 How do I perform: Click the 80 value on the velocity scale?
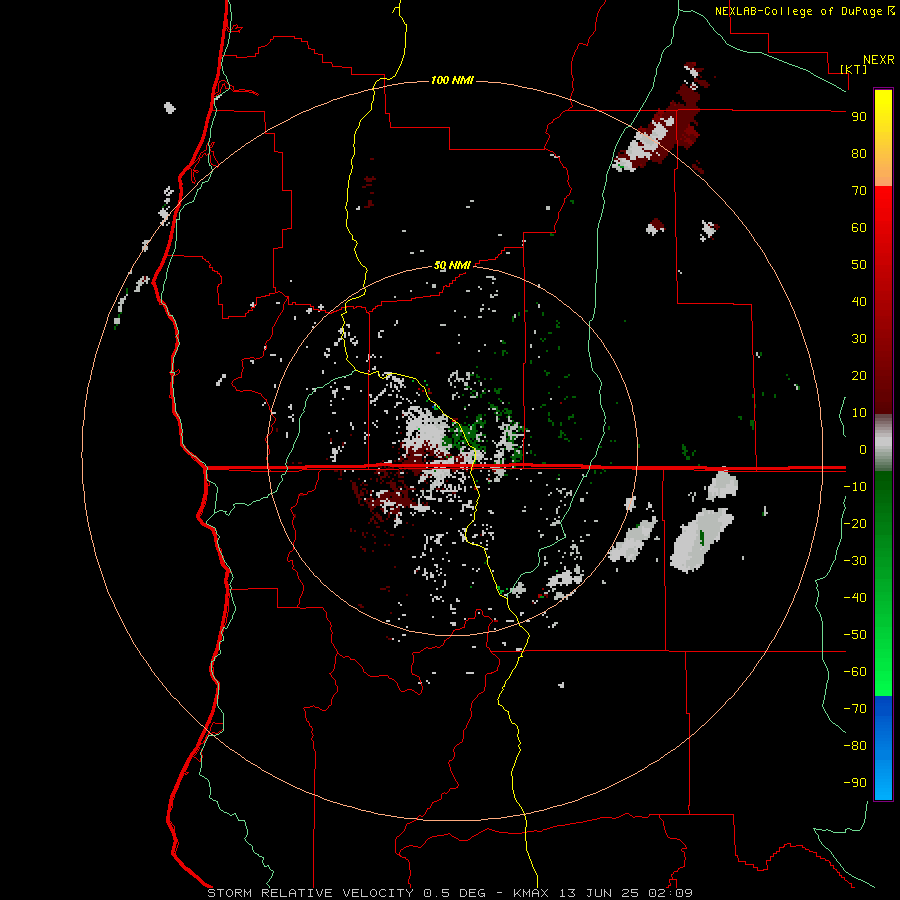click(x=859, y=154)
